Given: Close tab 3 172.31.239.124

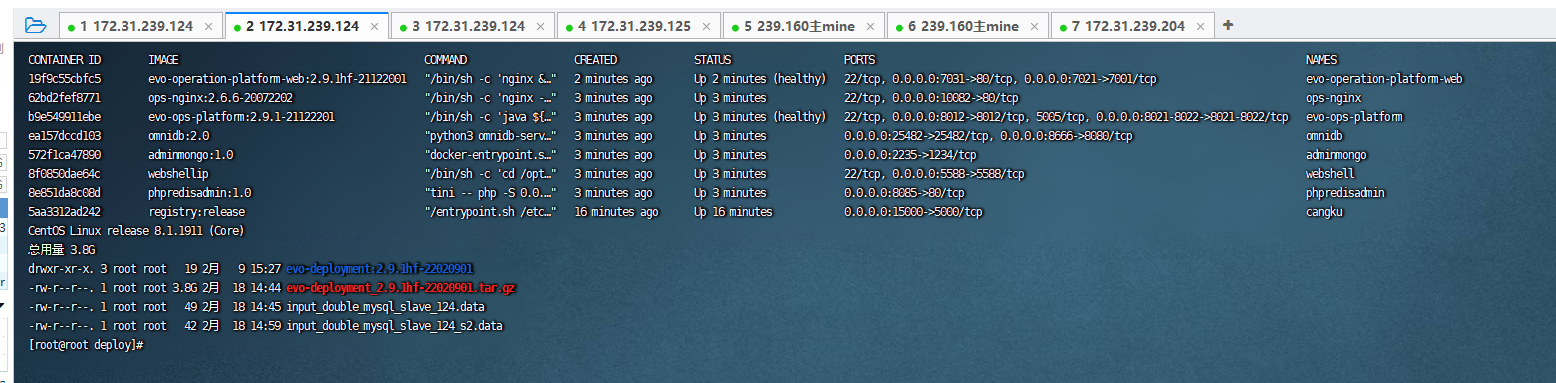Looking at the screenshot, I should [539, 26].
